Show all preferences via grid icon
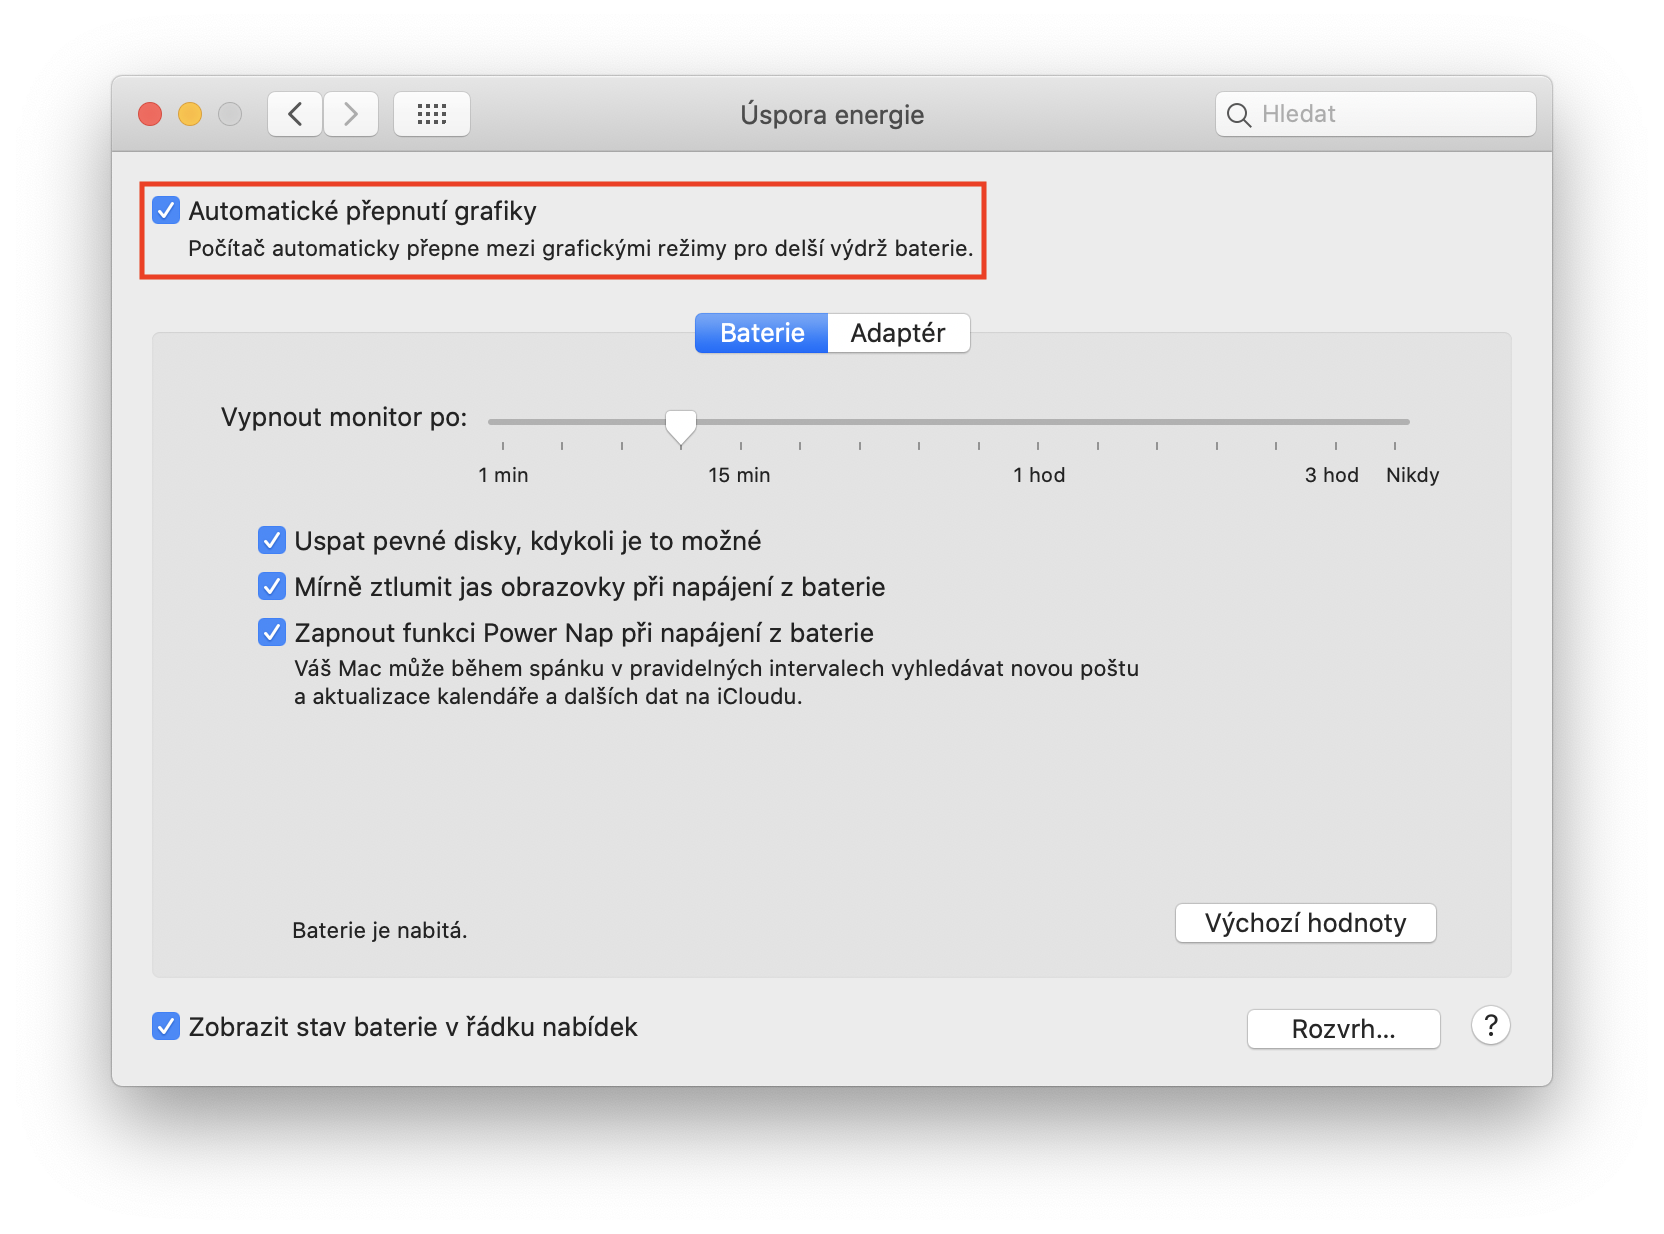 point(432,114)
